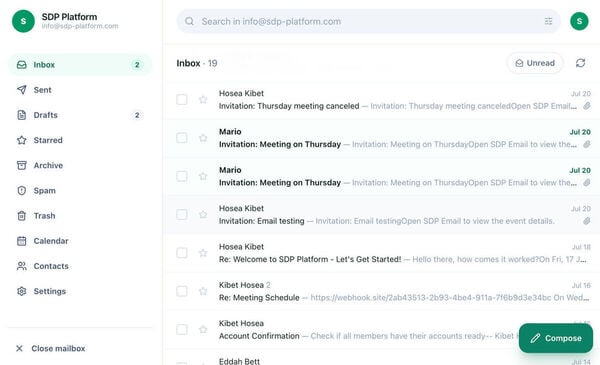Star the Re: Meeting Schedule email

(x=203, y=291)
